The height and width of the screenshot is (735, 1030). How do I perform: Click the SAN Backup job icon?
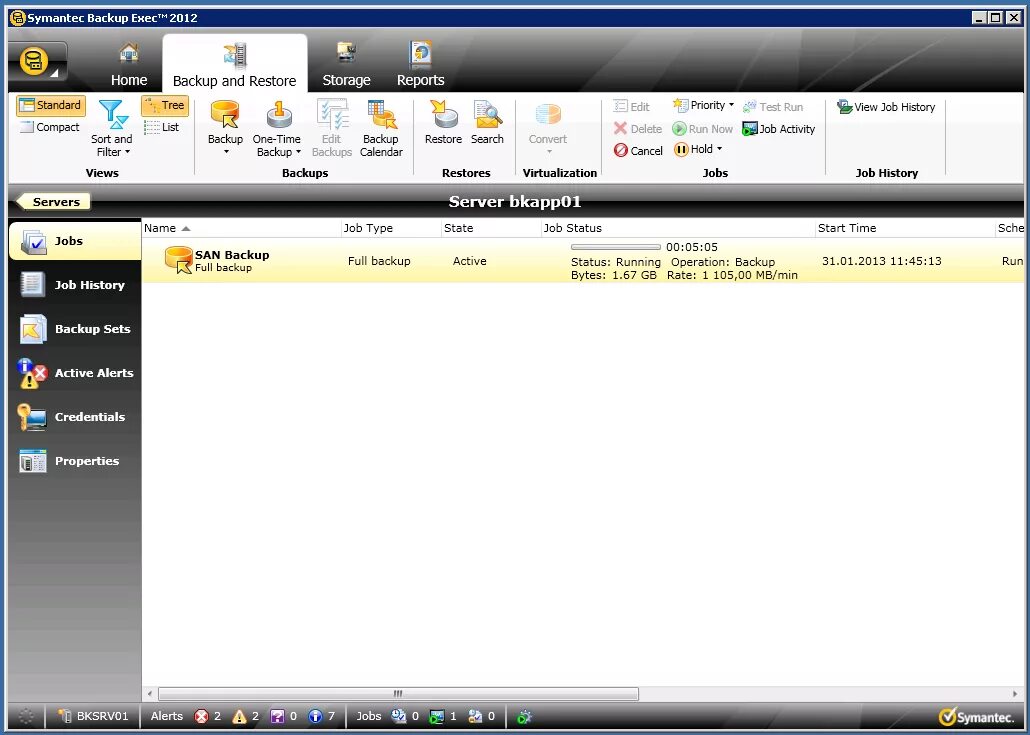(178, 260)
